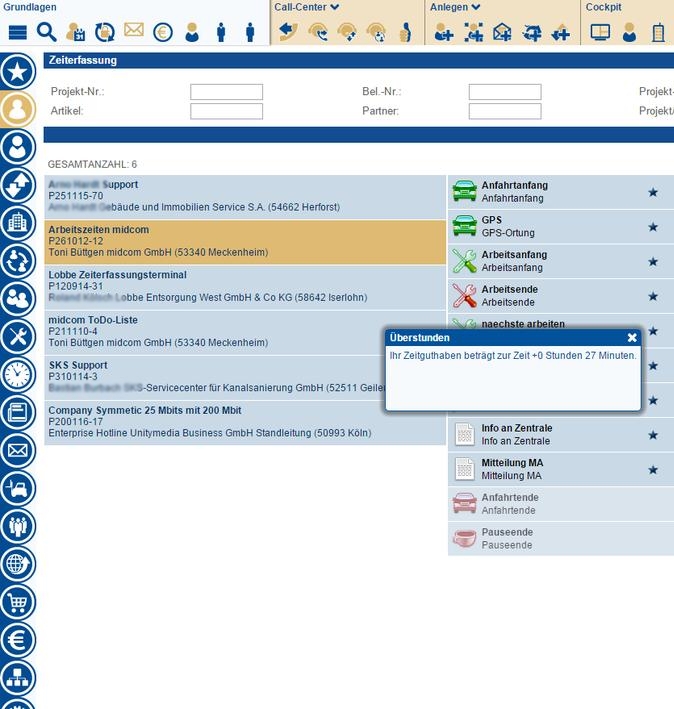This screenshot has height=709, width=674.
Task: Open the shopping cart sidebar icon
Action: coord(18,602)
